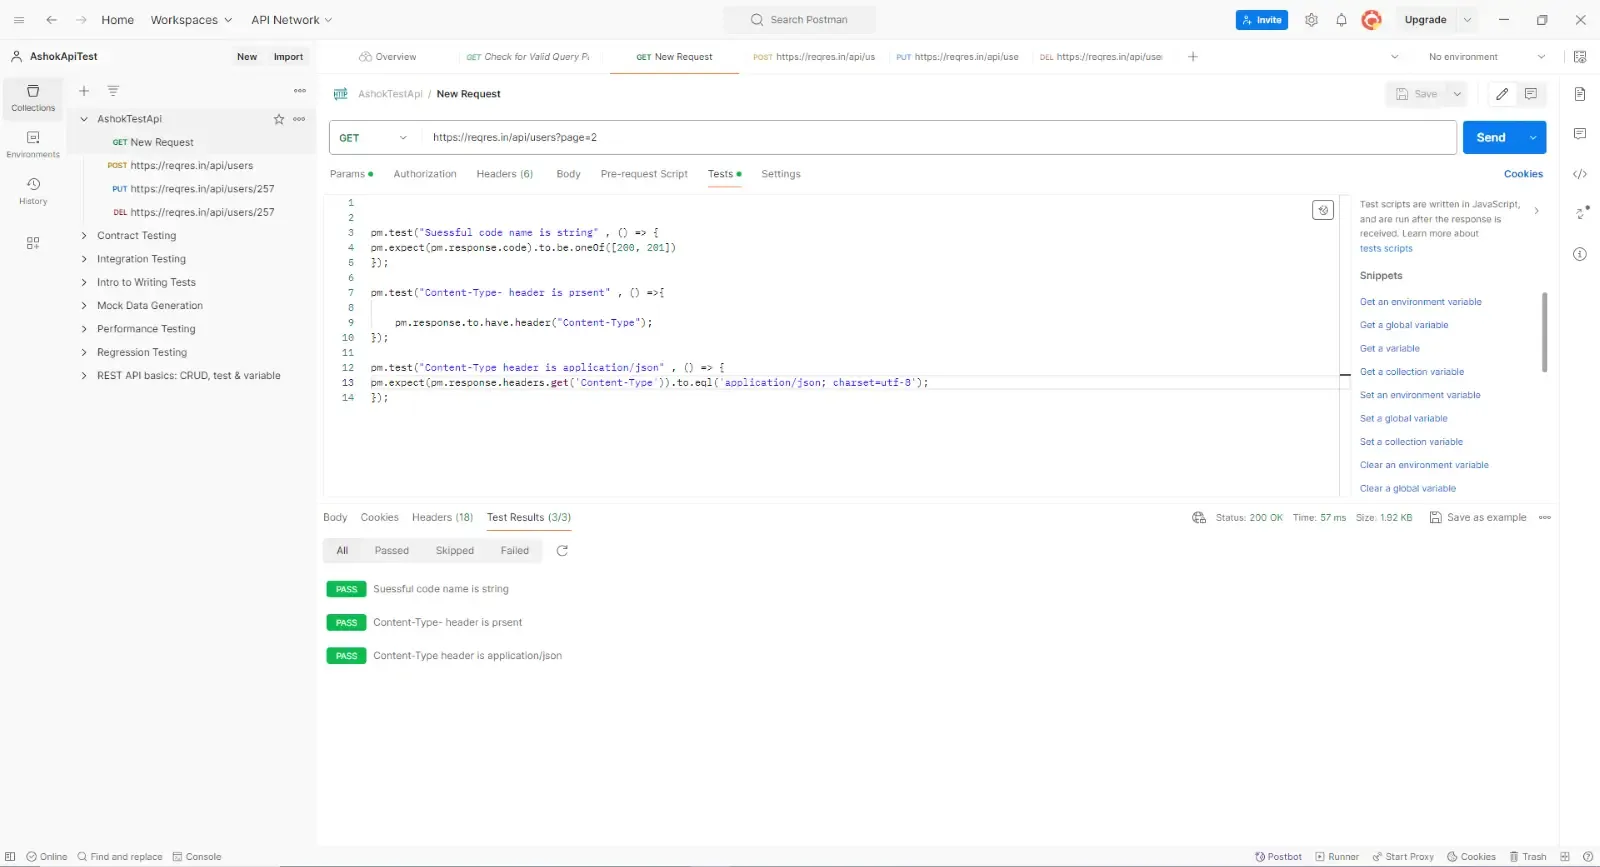Click the Import button
This screenshot has height=867, width=1600.
pyautogui.click(x=288, y=57)
